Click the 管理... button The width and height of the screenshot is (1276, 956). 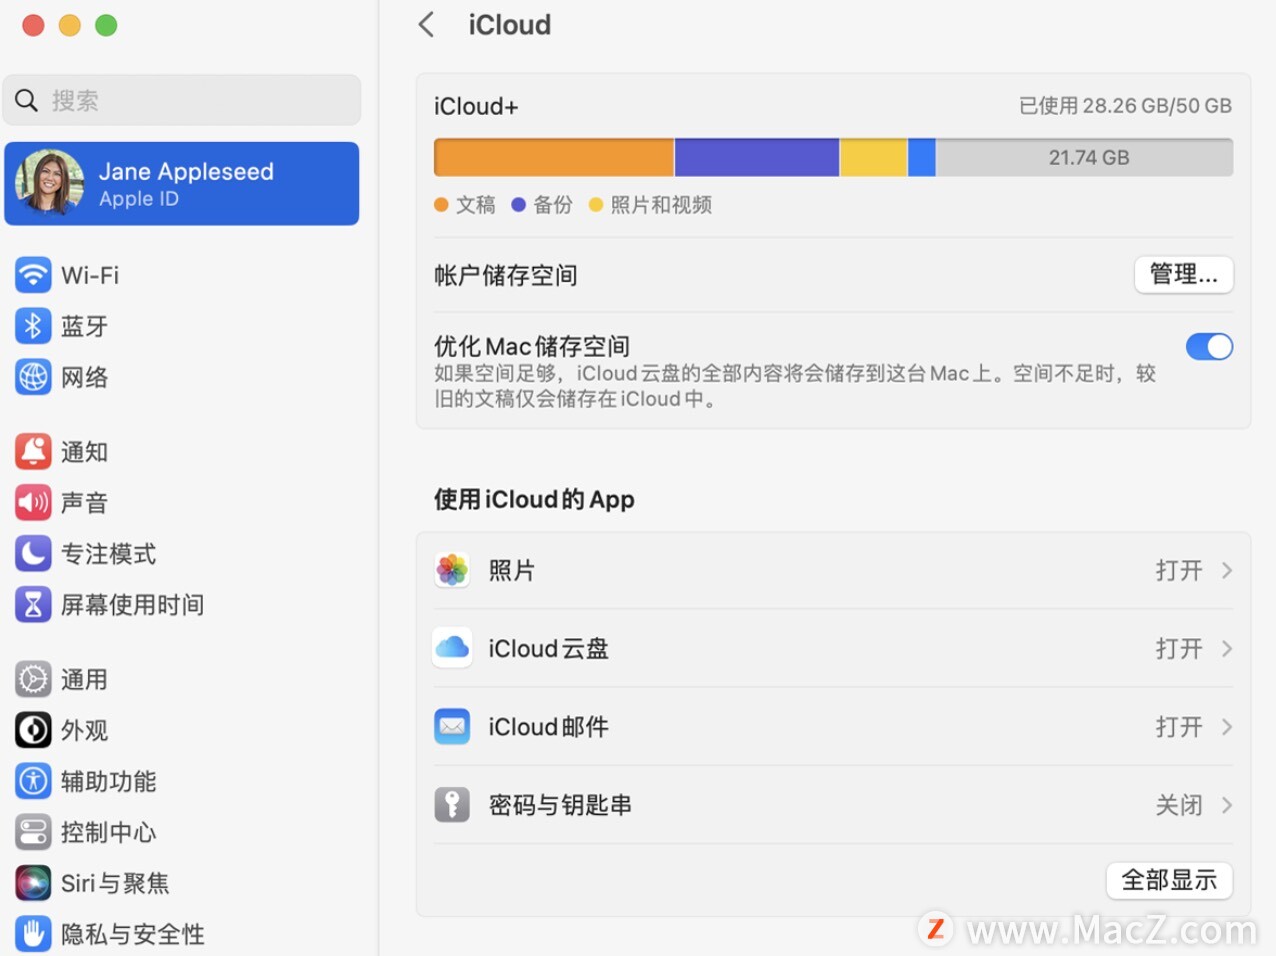pos(1184,274)
